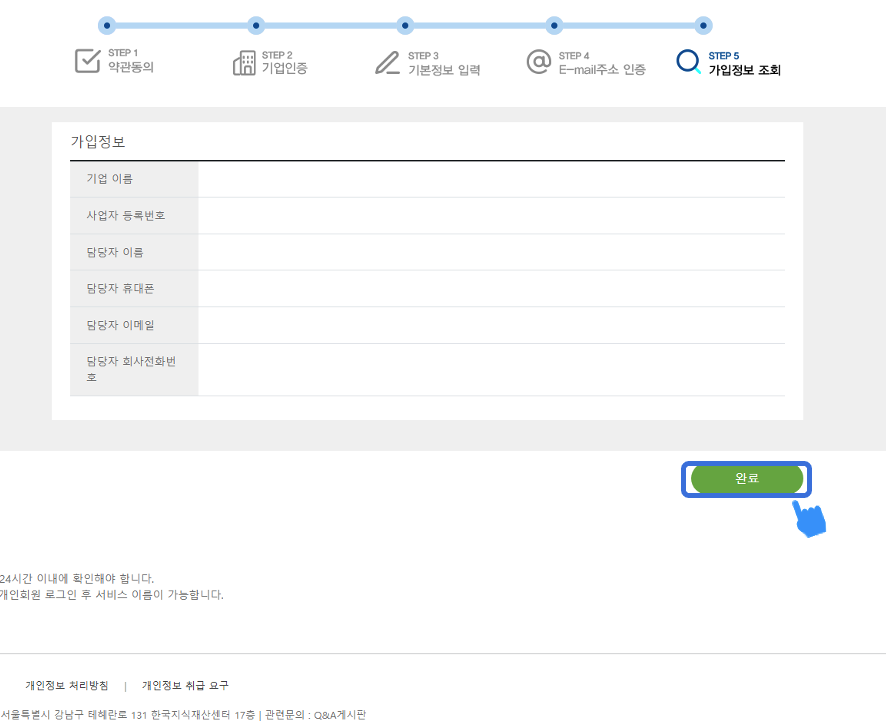886x722 pixels.
Task: Click the 담당자 이메일 value cell
Action: (491, 325)
